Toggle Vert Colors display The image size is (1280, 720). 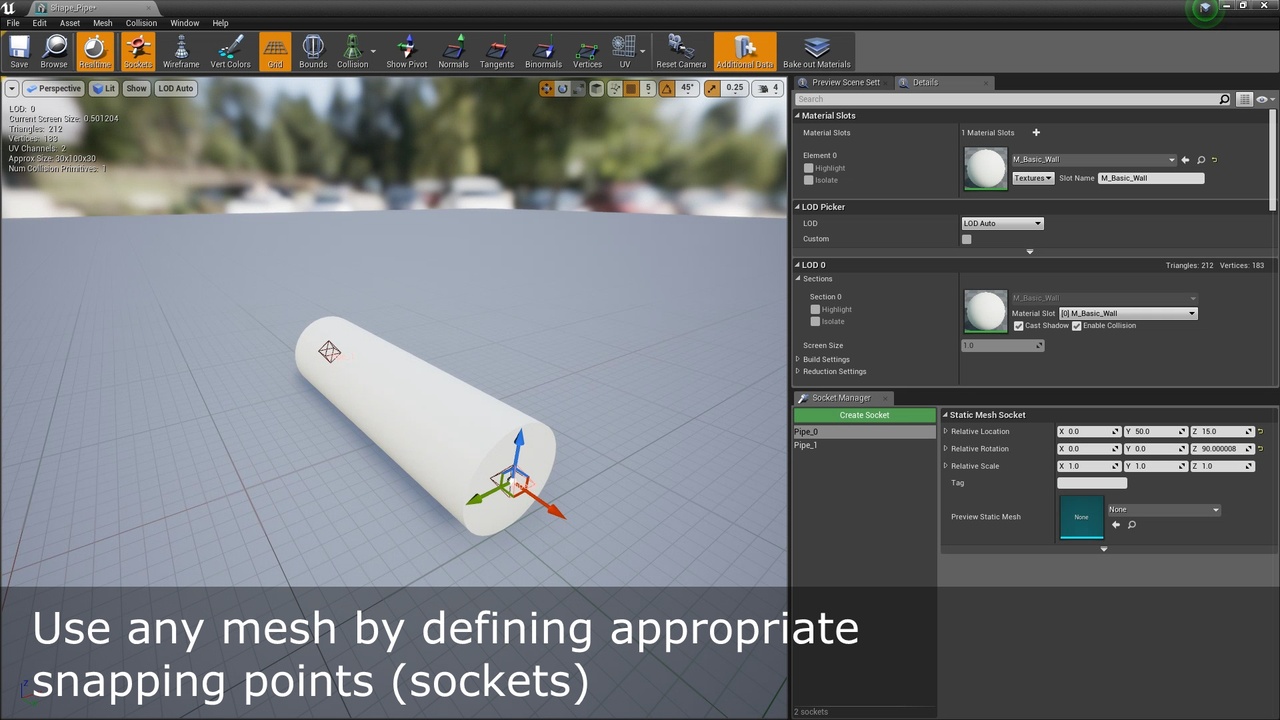coord(230,52)
